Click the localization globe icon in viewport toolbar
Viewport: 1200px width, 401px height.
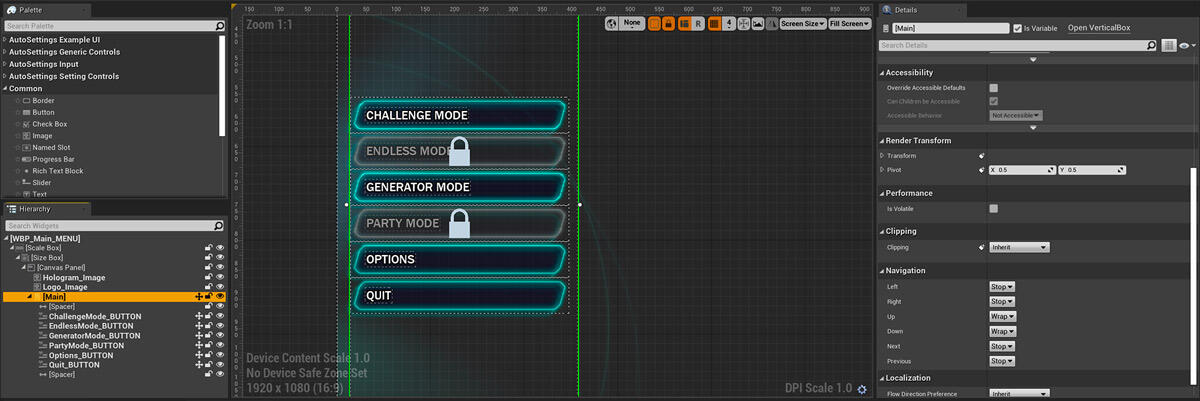[611, 23]
